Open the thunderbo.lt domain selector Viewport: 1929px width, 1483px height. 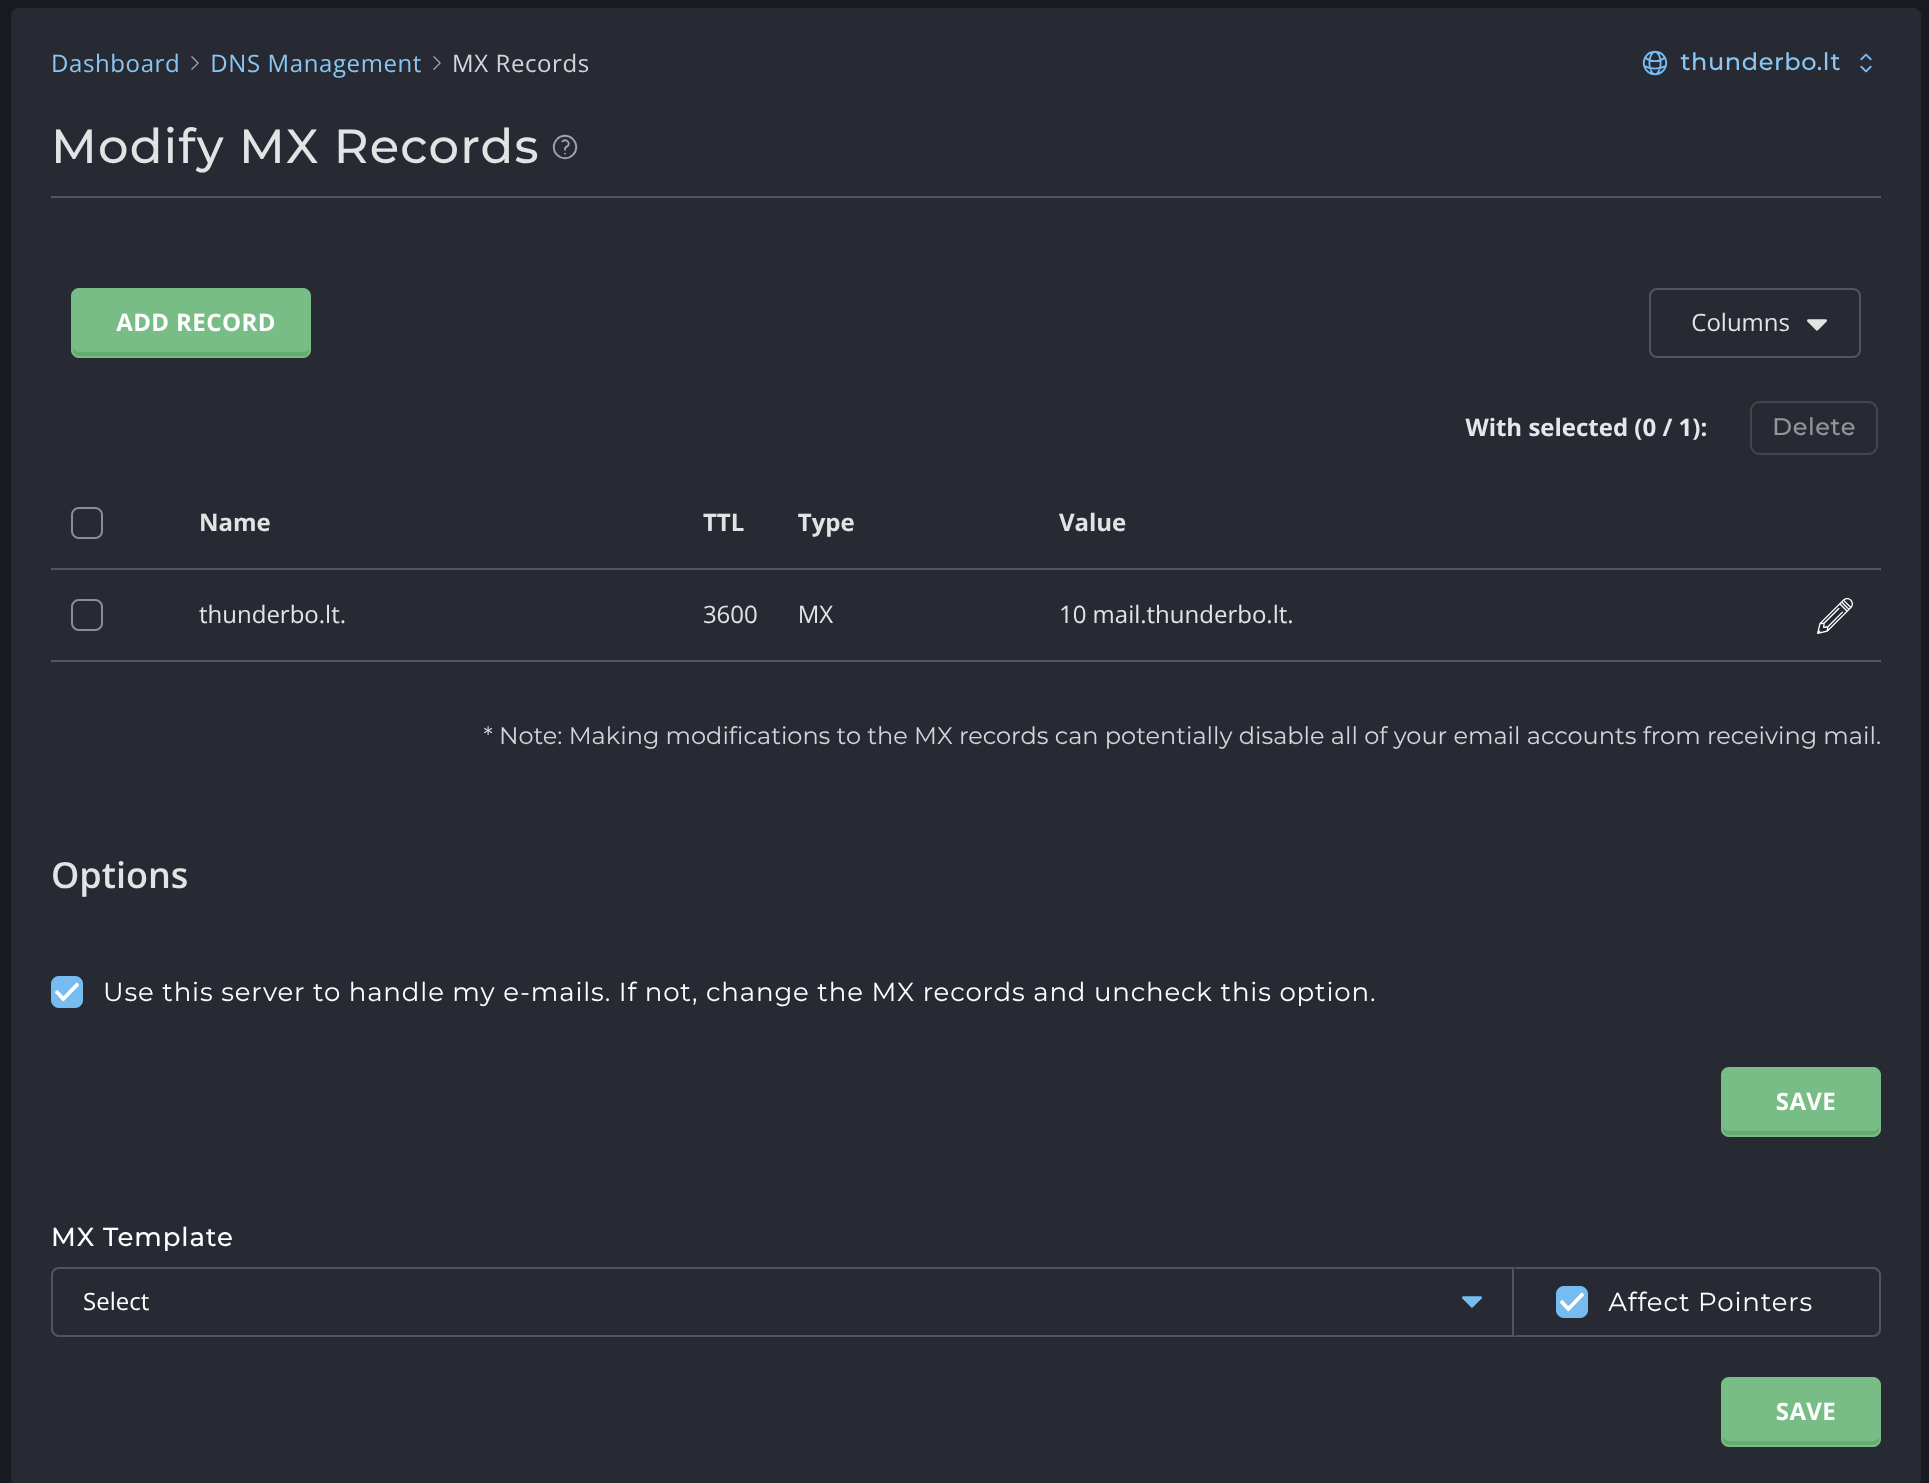[x=1759, y=62]
